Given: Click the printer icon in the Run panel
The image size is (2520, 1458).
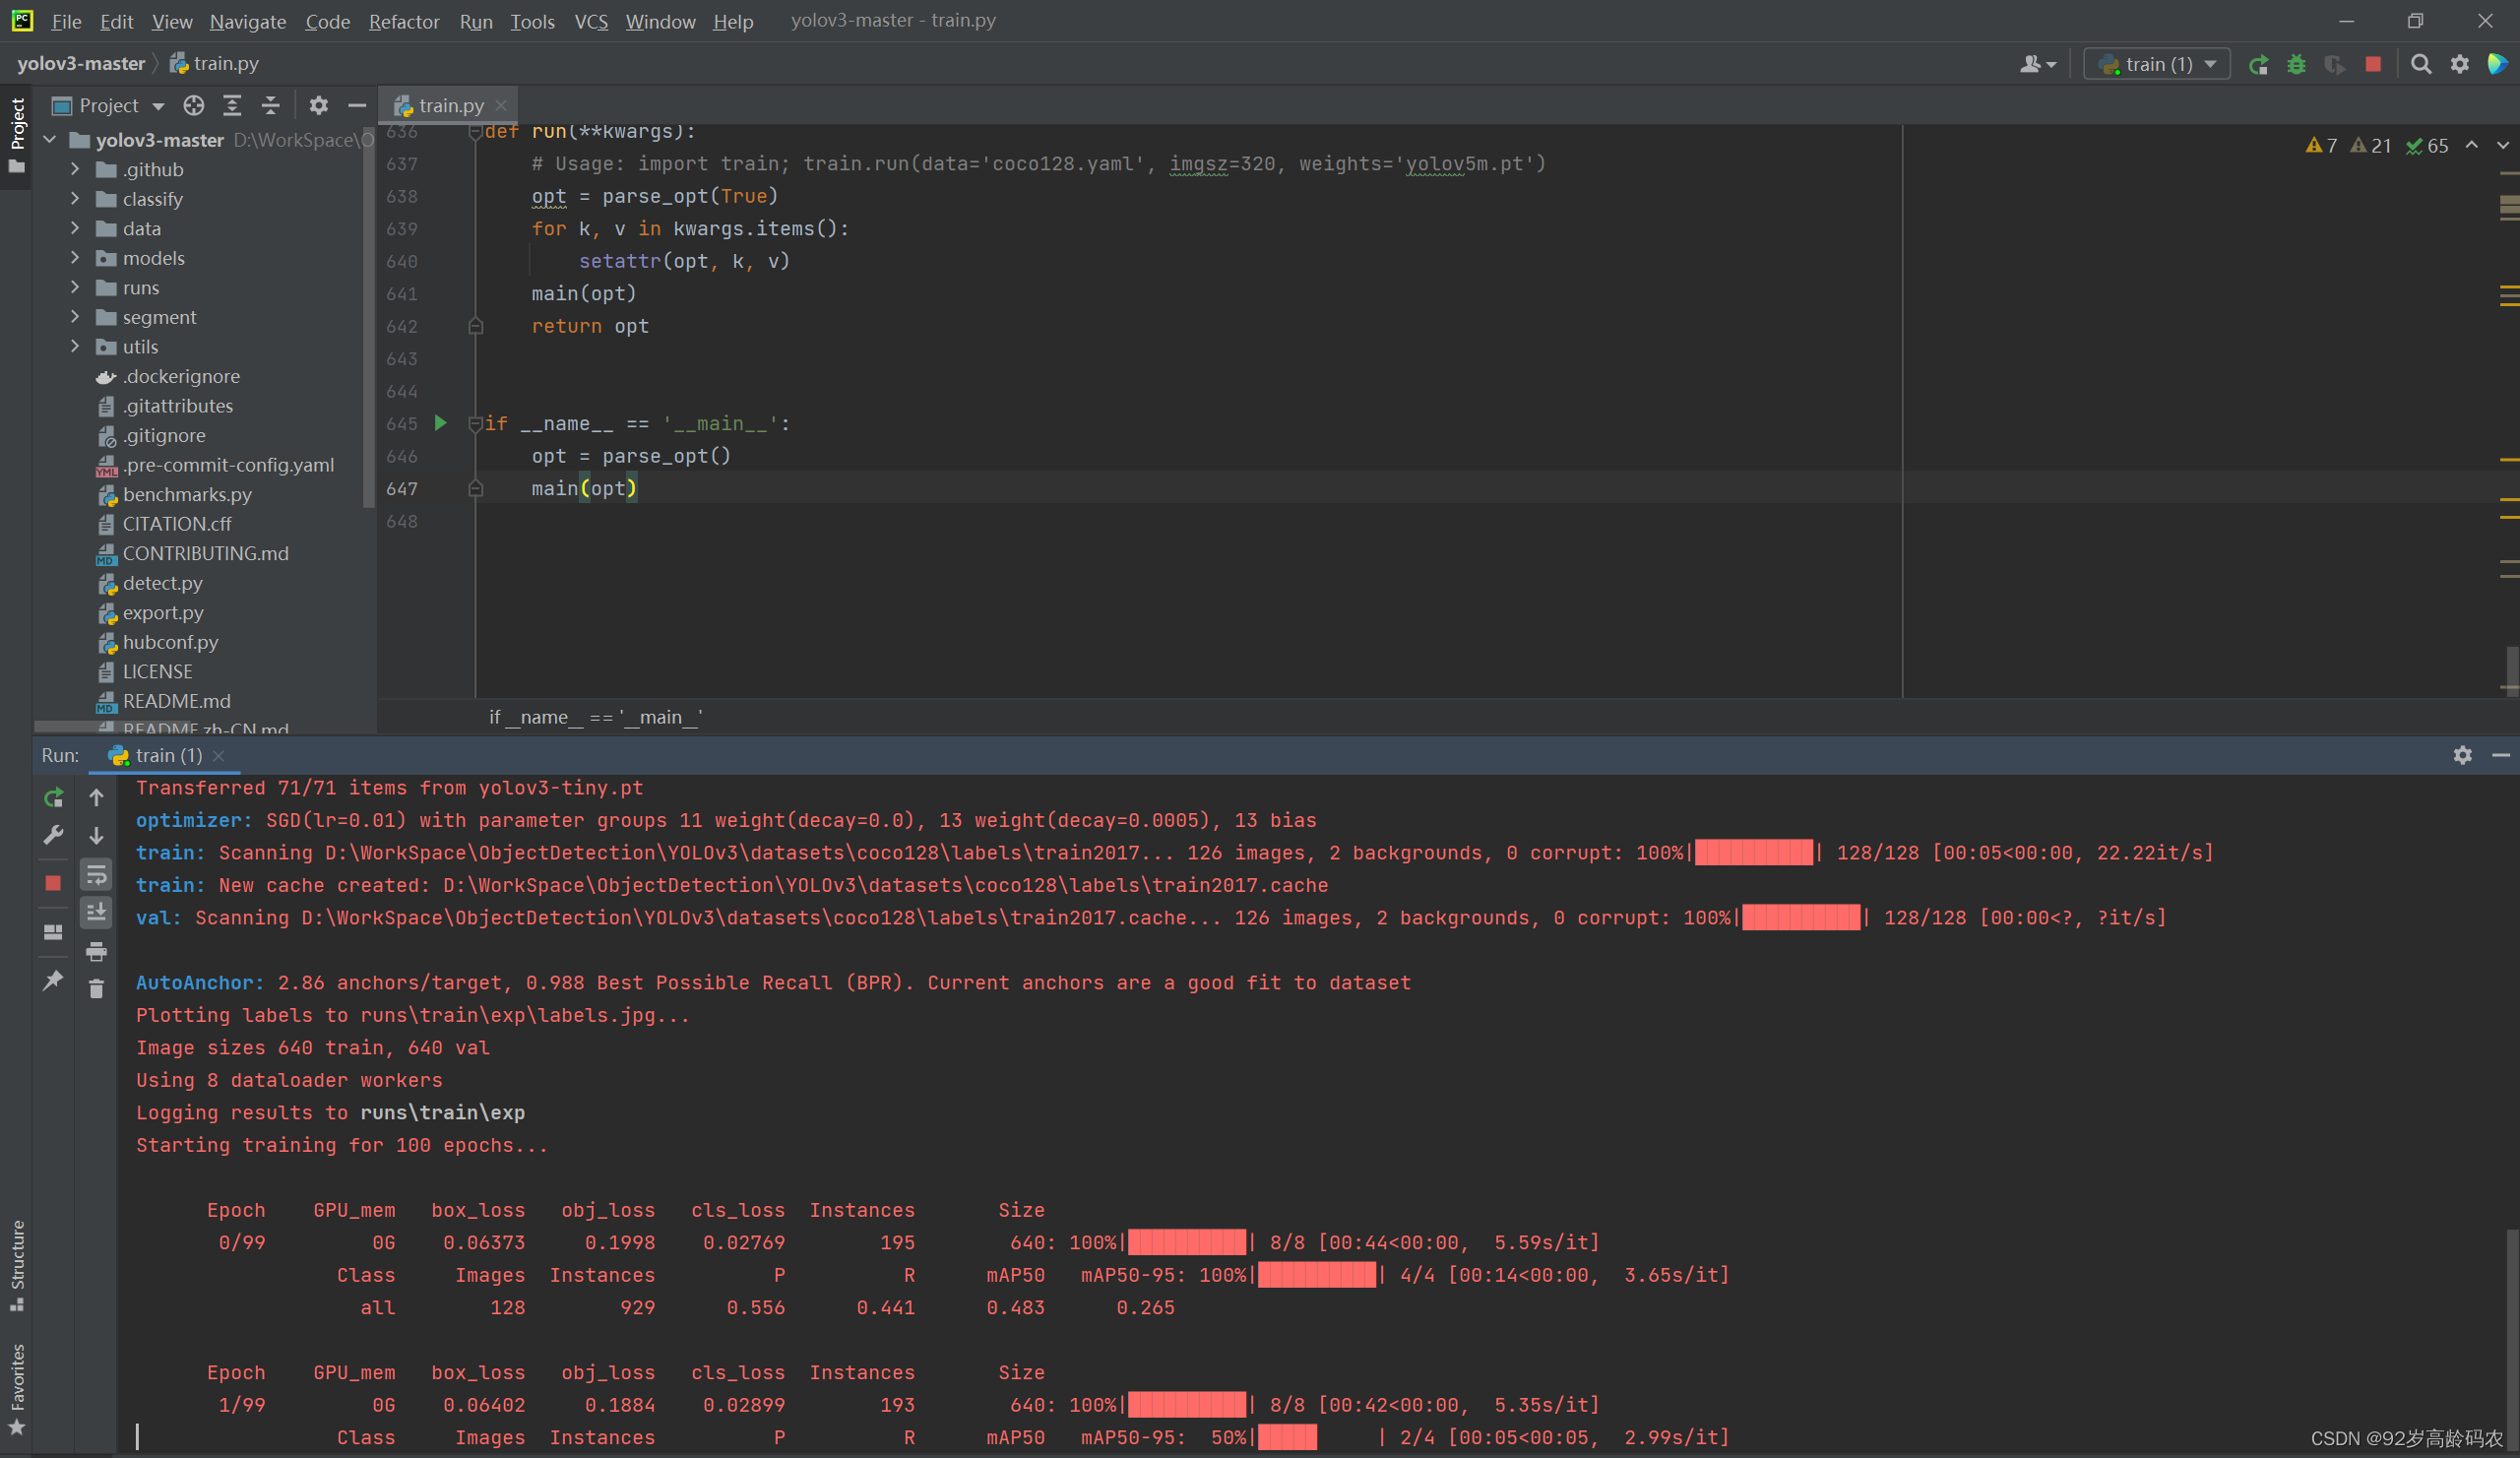Looking at the screenshot, I should pyautogui.click(x=96, y=951).
